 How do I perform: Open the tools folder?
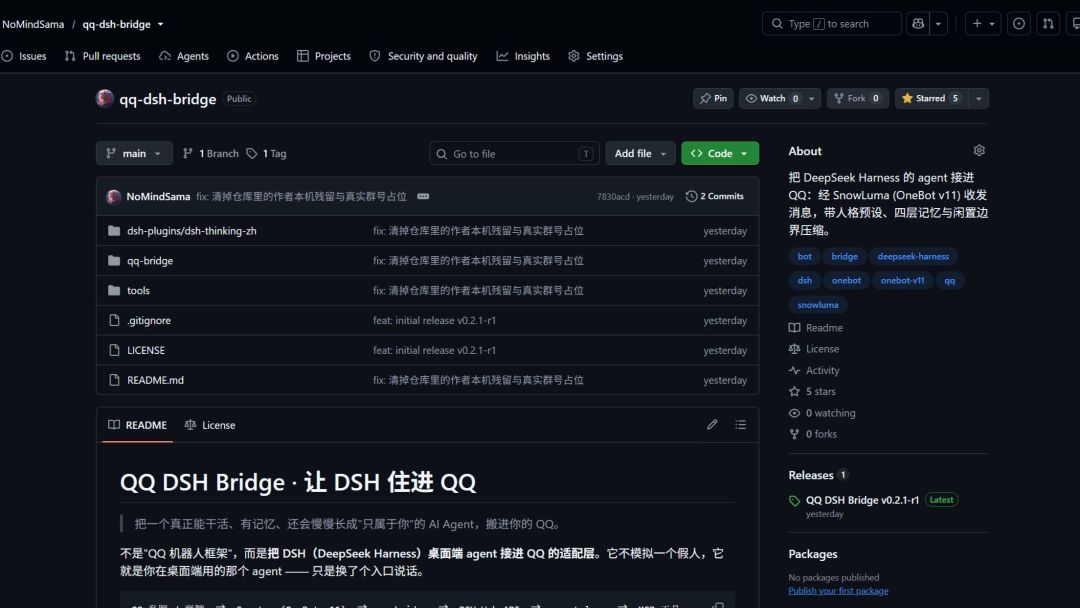(x=138, y=291)
